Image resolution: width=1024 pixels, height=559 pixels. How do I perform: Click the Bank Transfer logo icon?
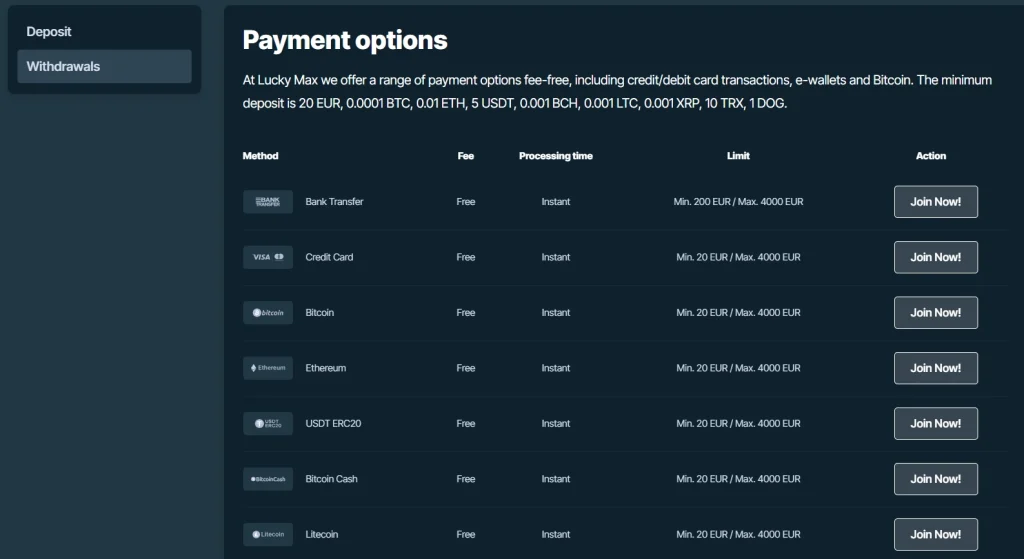pos(268,202)
